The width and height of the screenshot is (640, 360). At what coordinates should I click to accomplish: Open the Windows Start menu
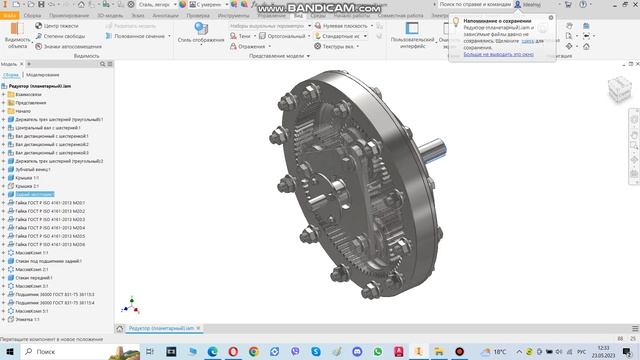click(10, 351)
